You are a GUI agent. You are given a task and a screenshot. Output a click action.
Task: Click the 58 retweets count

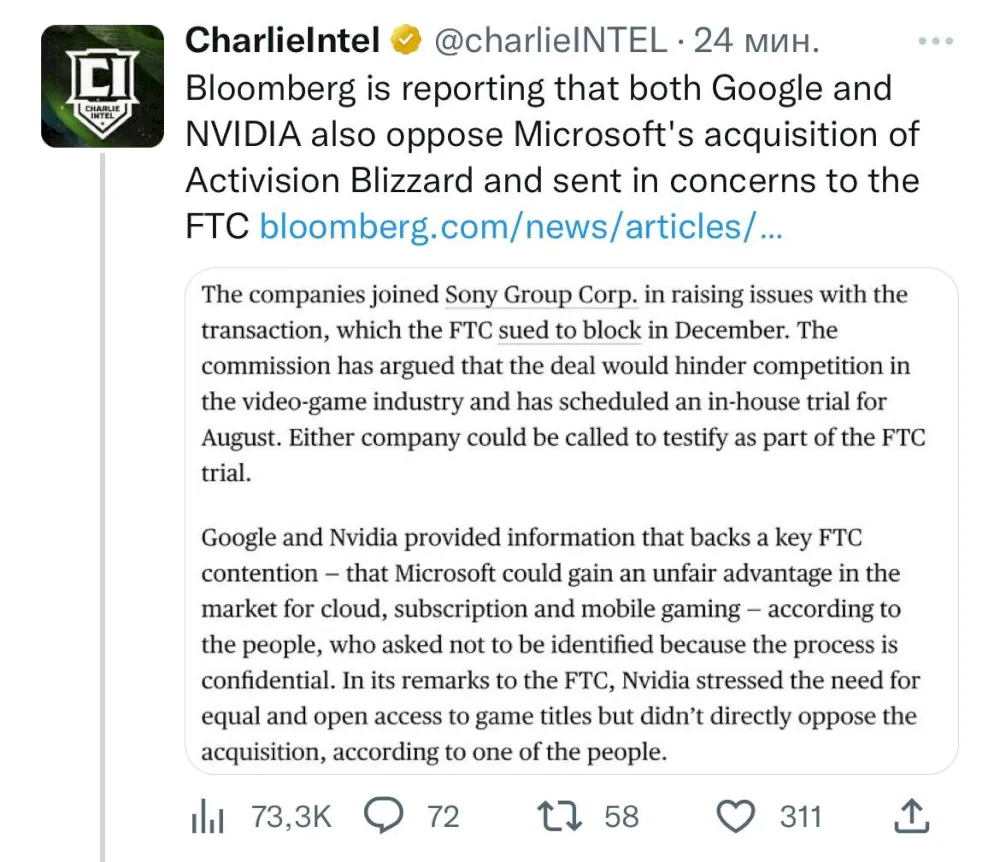pyautogui.click(x=621, y=817)
